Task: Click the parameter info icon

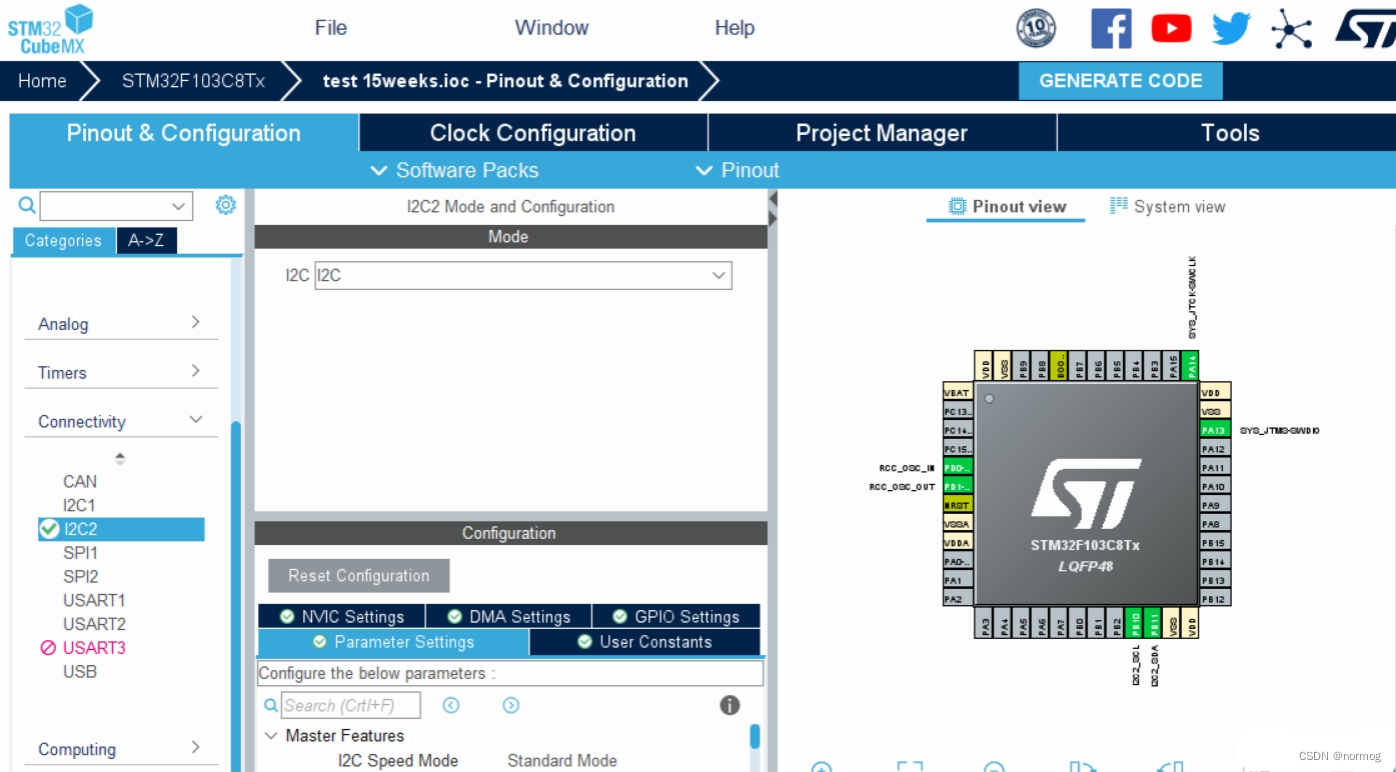Action: point(730,705)
